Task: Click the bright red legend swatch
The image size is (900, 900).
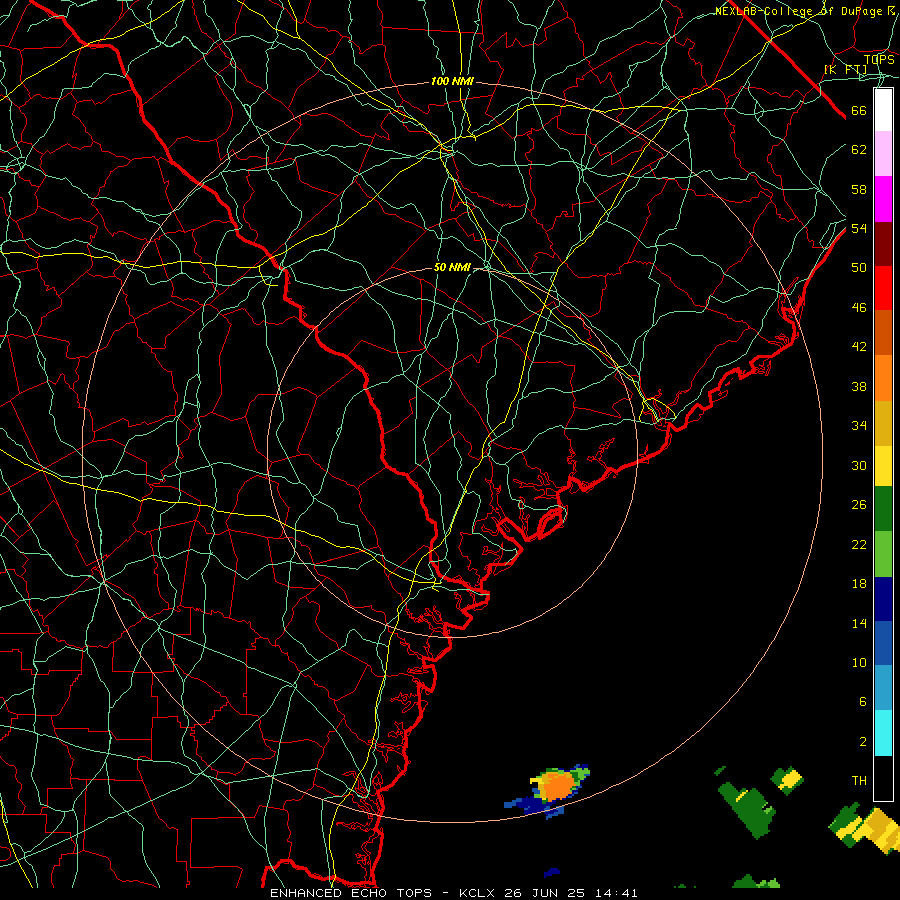Action: [x=883, y=288]
